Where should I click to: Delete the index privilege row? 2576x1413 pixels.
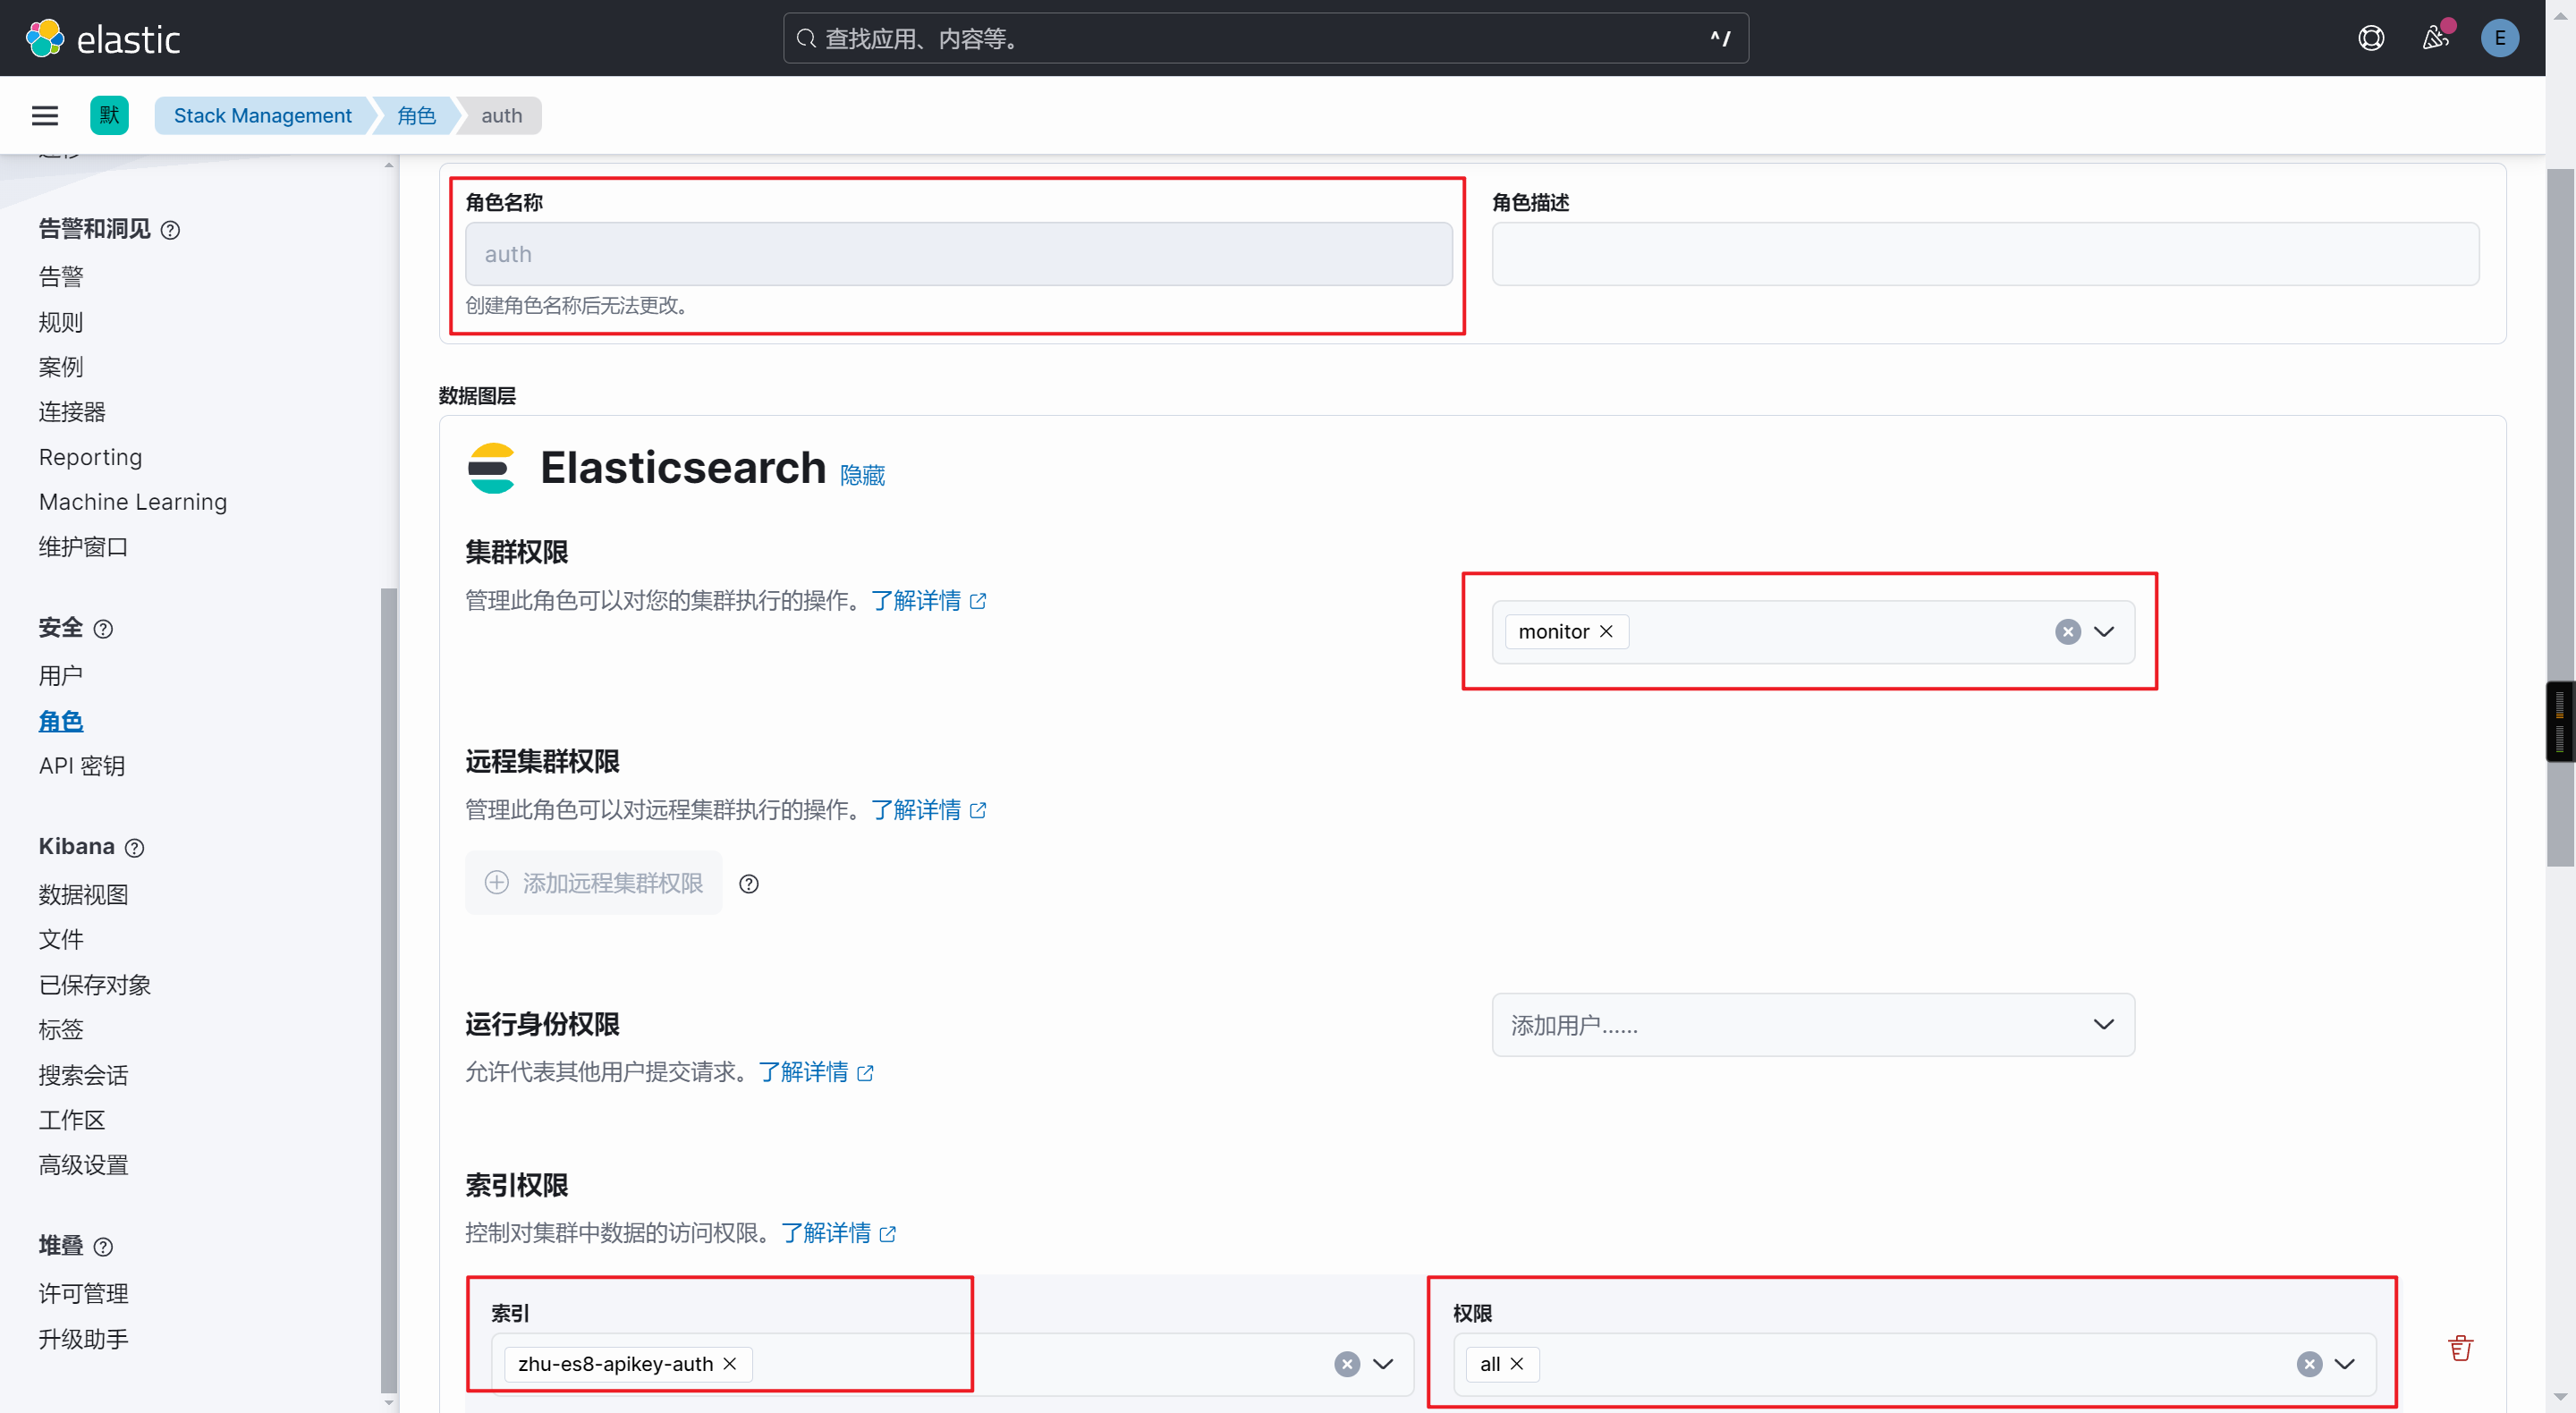tap(2461, 1348)
